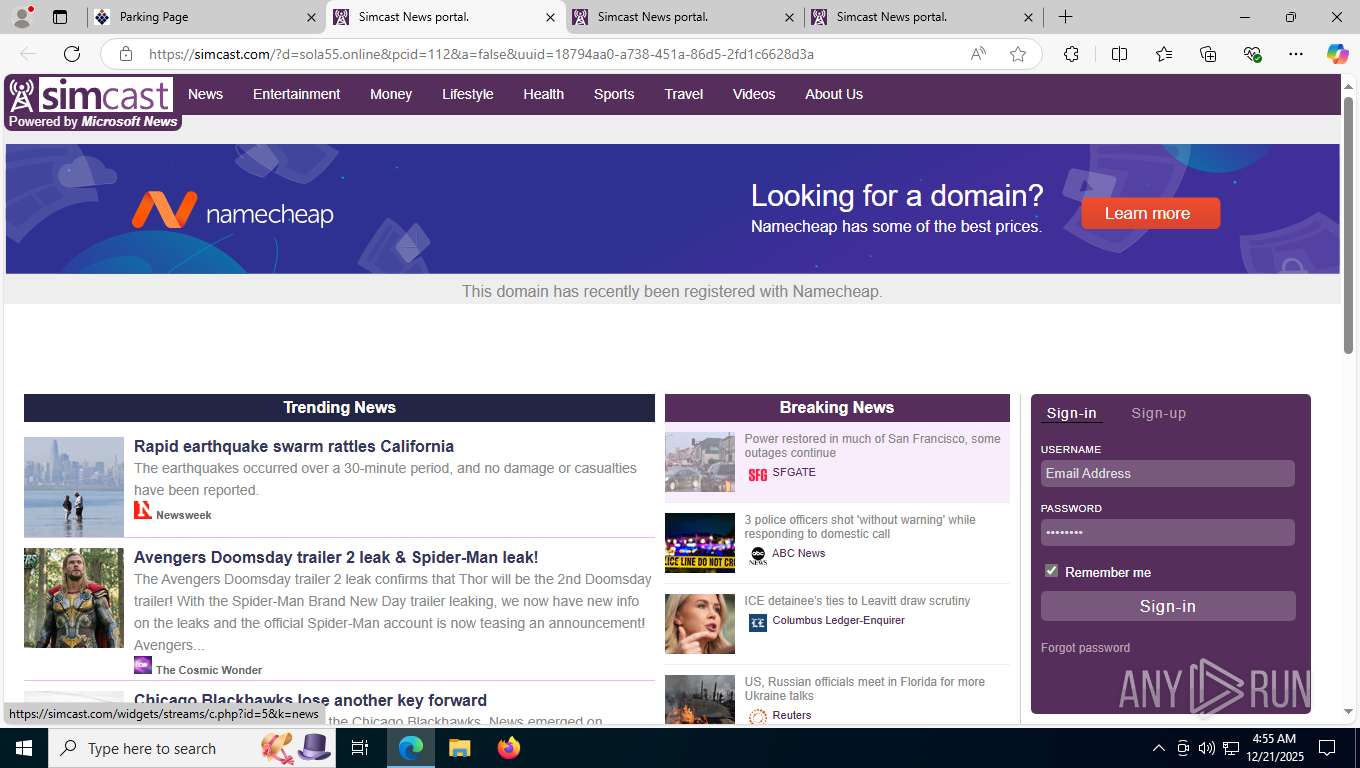Viewport: 1360px width, 768px height.
Task: Click the browser refresh button
Action: click(x=72, y=54)
